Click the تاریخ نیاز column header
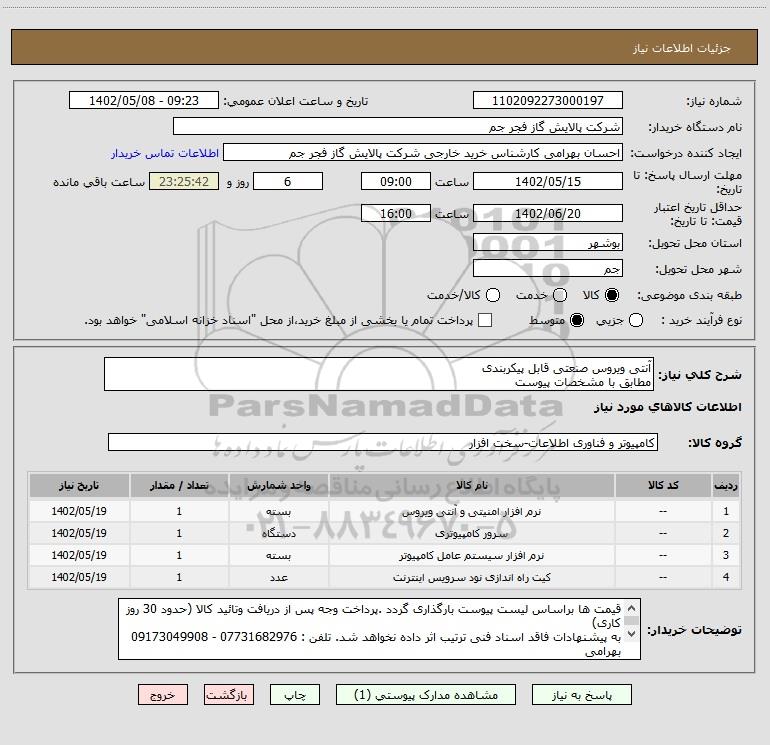 79,485
